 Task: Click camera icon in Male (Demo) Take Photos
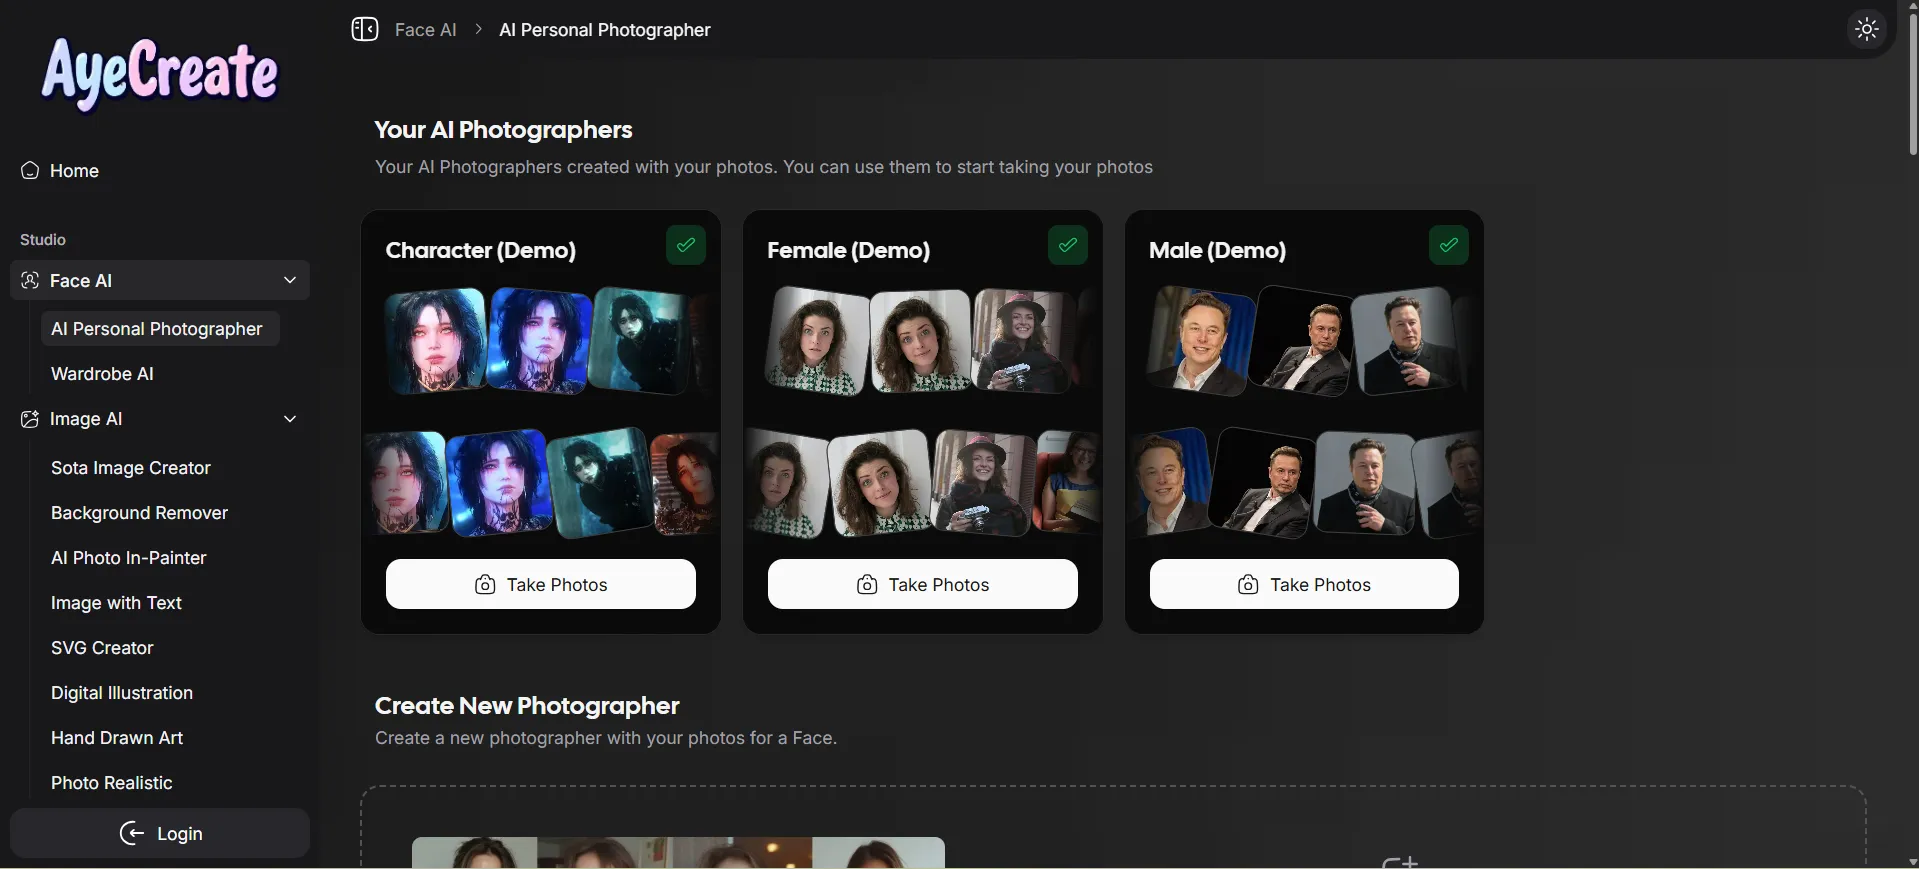pos(1248,585)
